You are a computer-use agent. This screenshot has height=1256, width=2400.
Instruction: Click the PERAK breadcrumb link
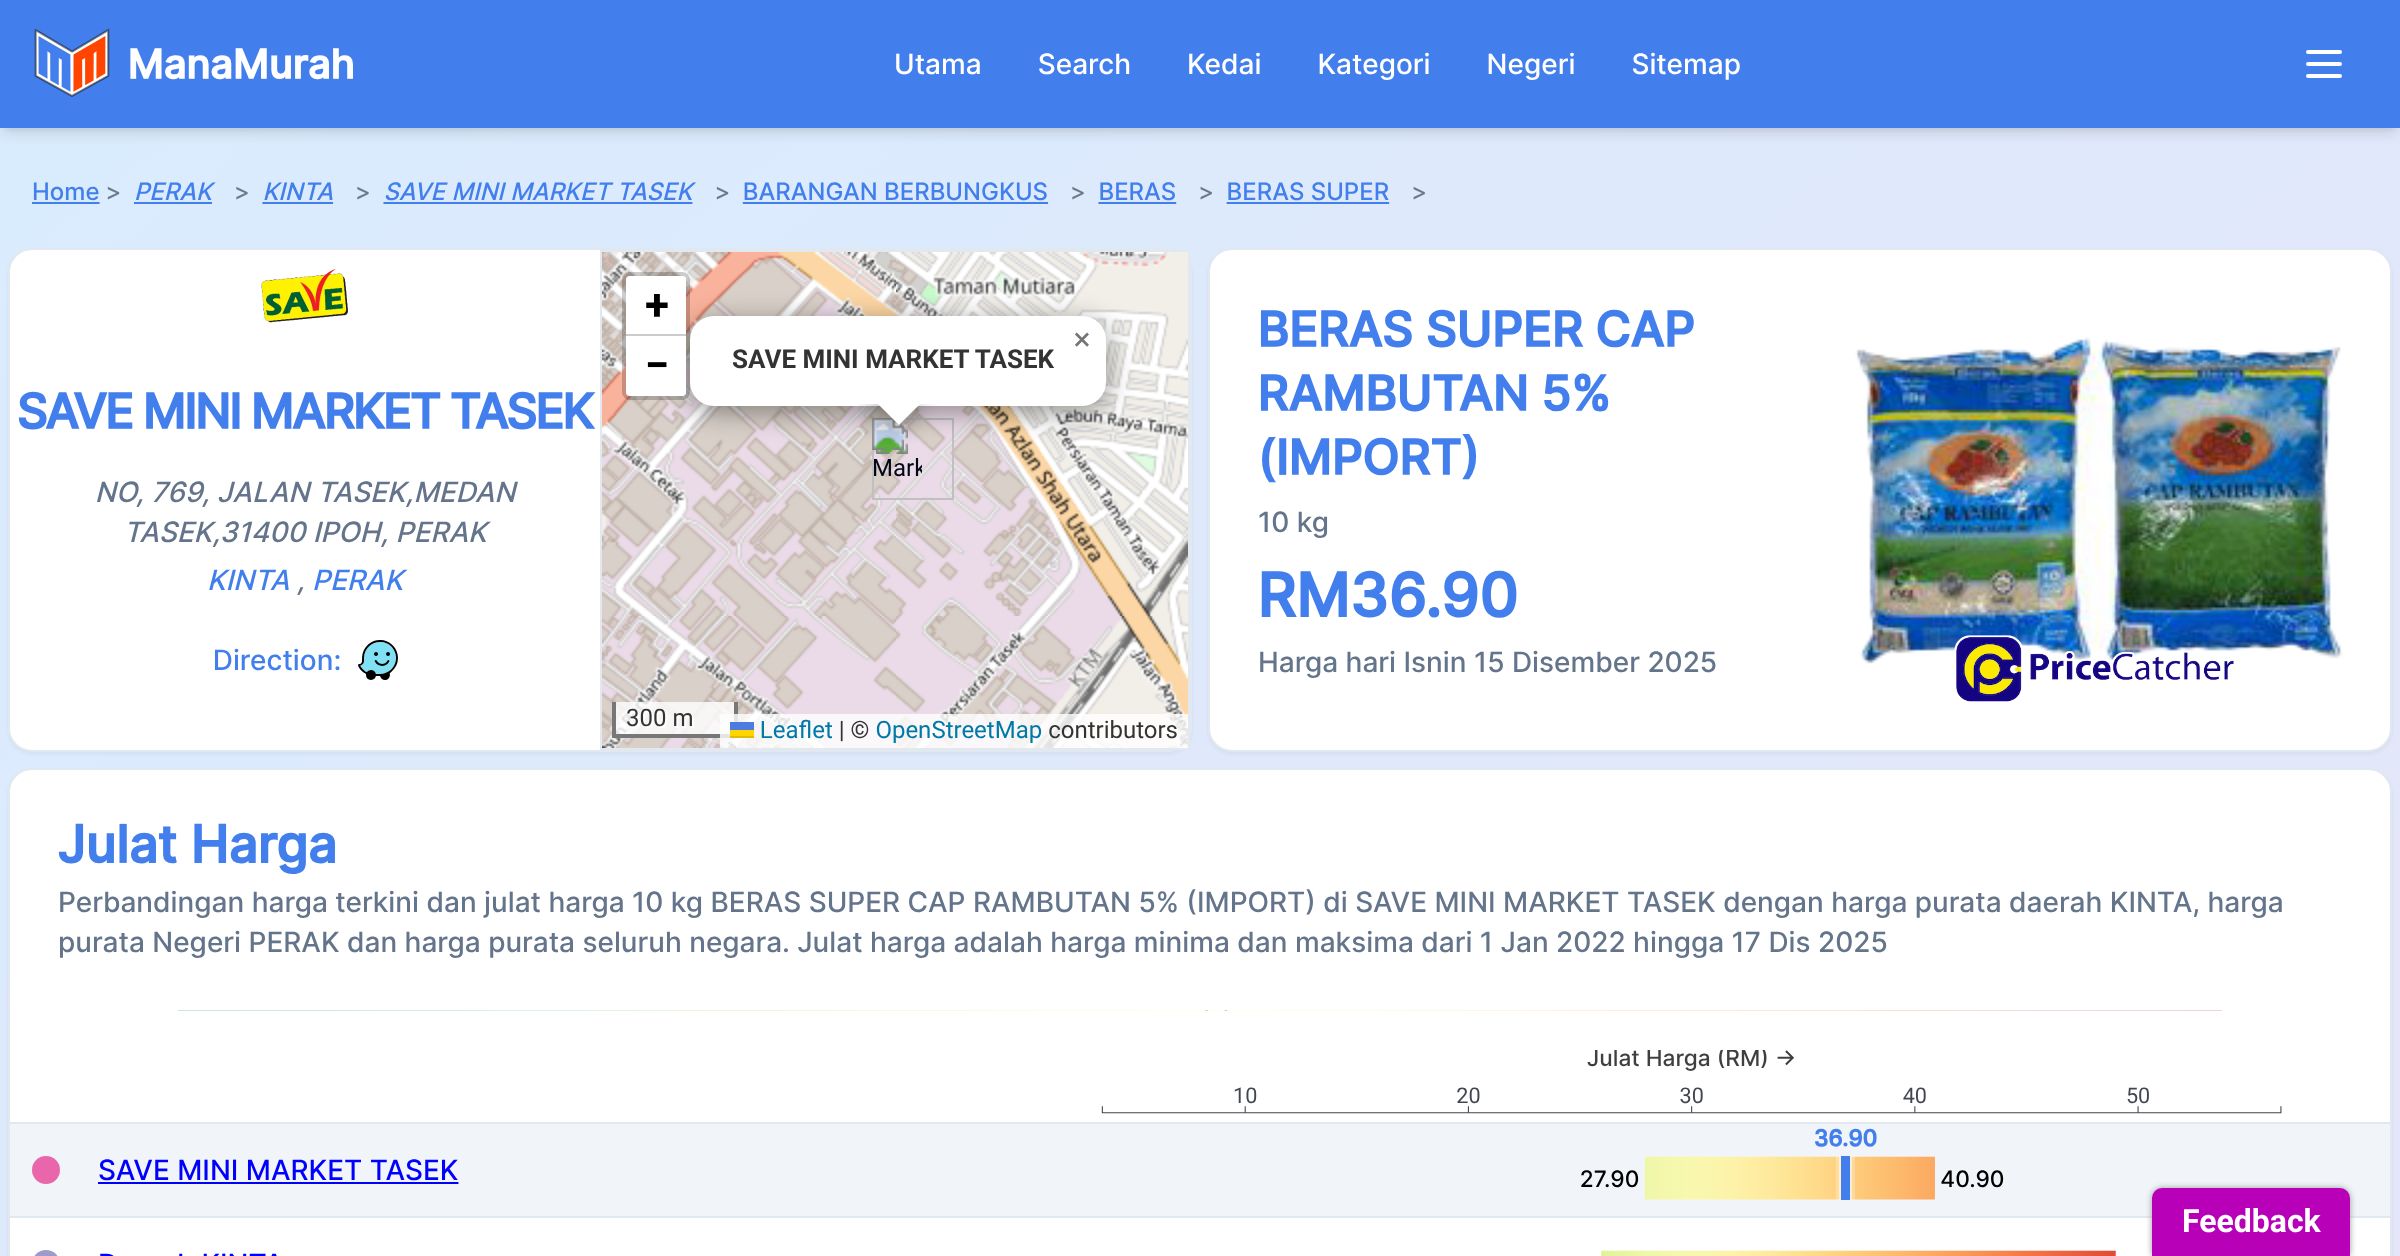click(x=174, y=191)
